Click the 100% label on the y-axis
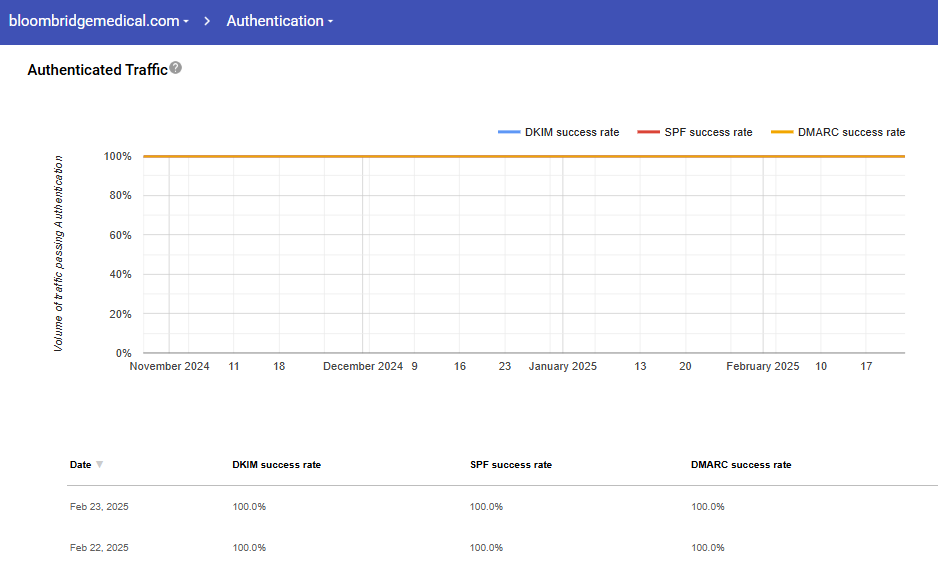Image resolution: width=938 pixels, height=568 pixels. [x=117, y=156]
